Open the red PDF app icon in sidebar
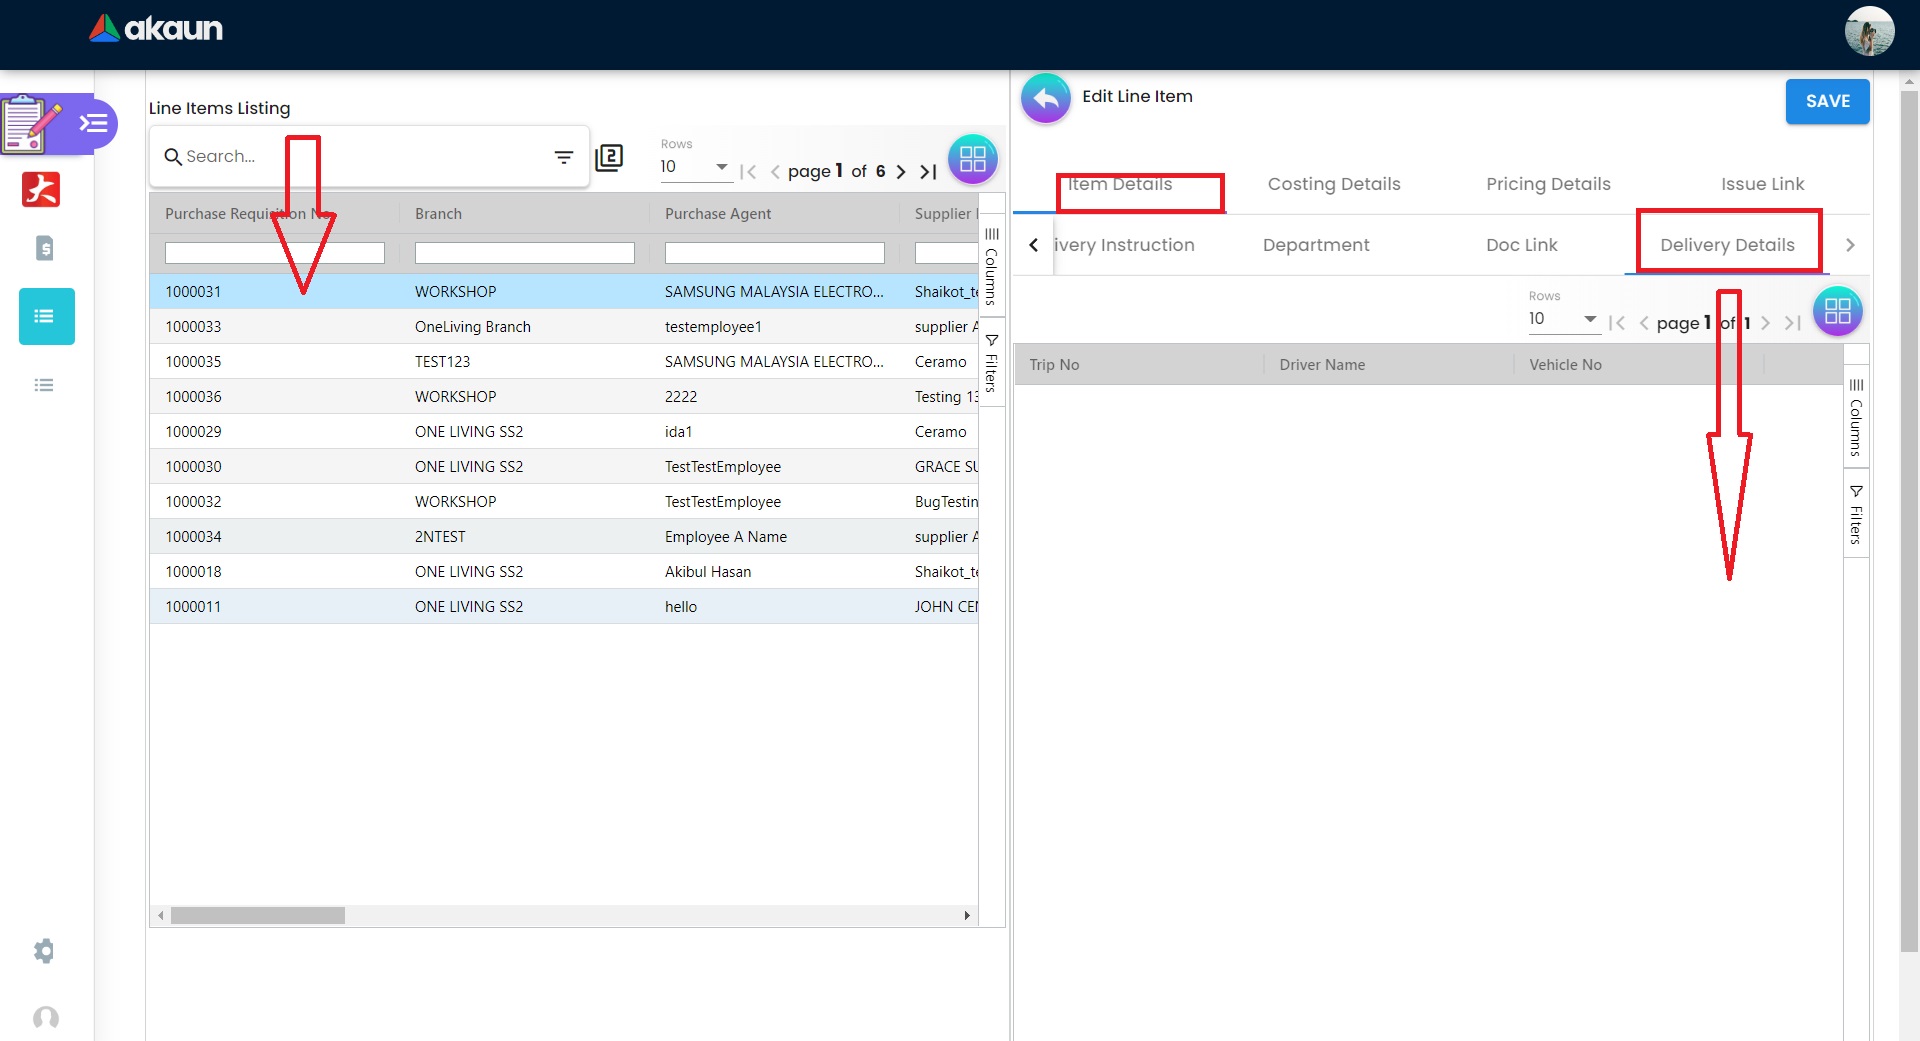Screen dimensions: 1920x1041 tap(41, 189)
